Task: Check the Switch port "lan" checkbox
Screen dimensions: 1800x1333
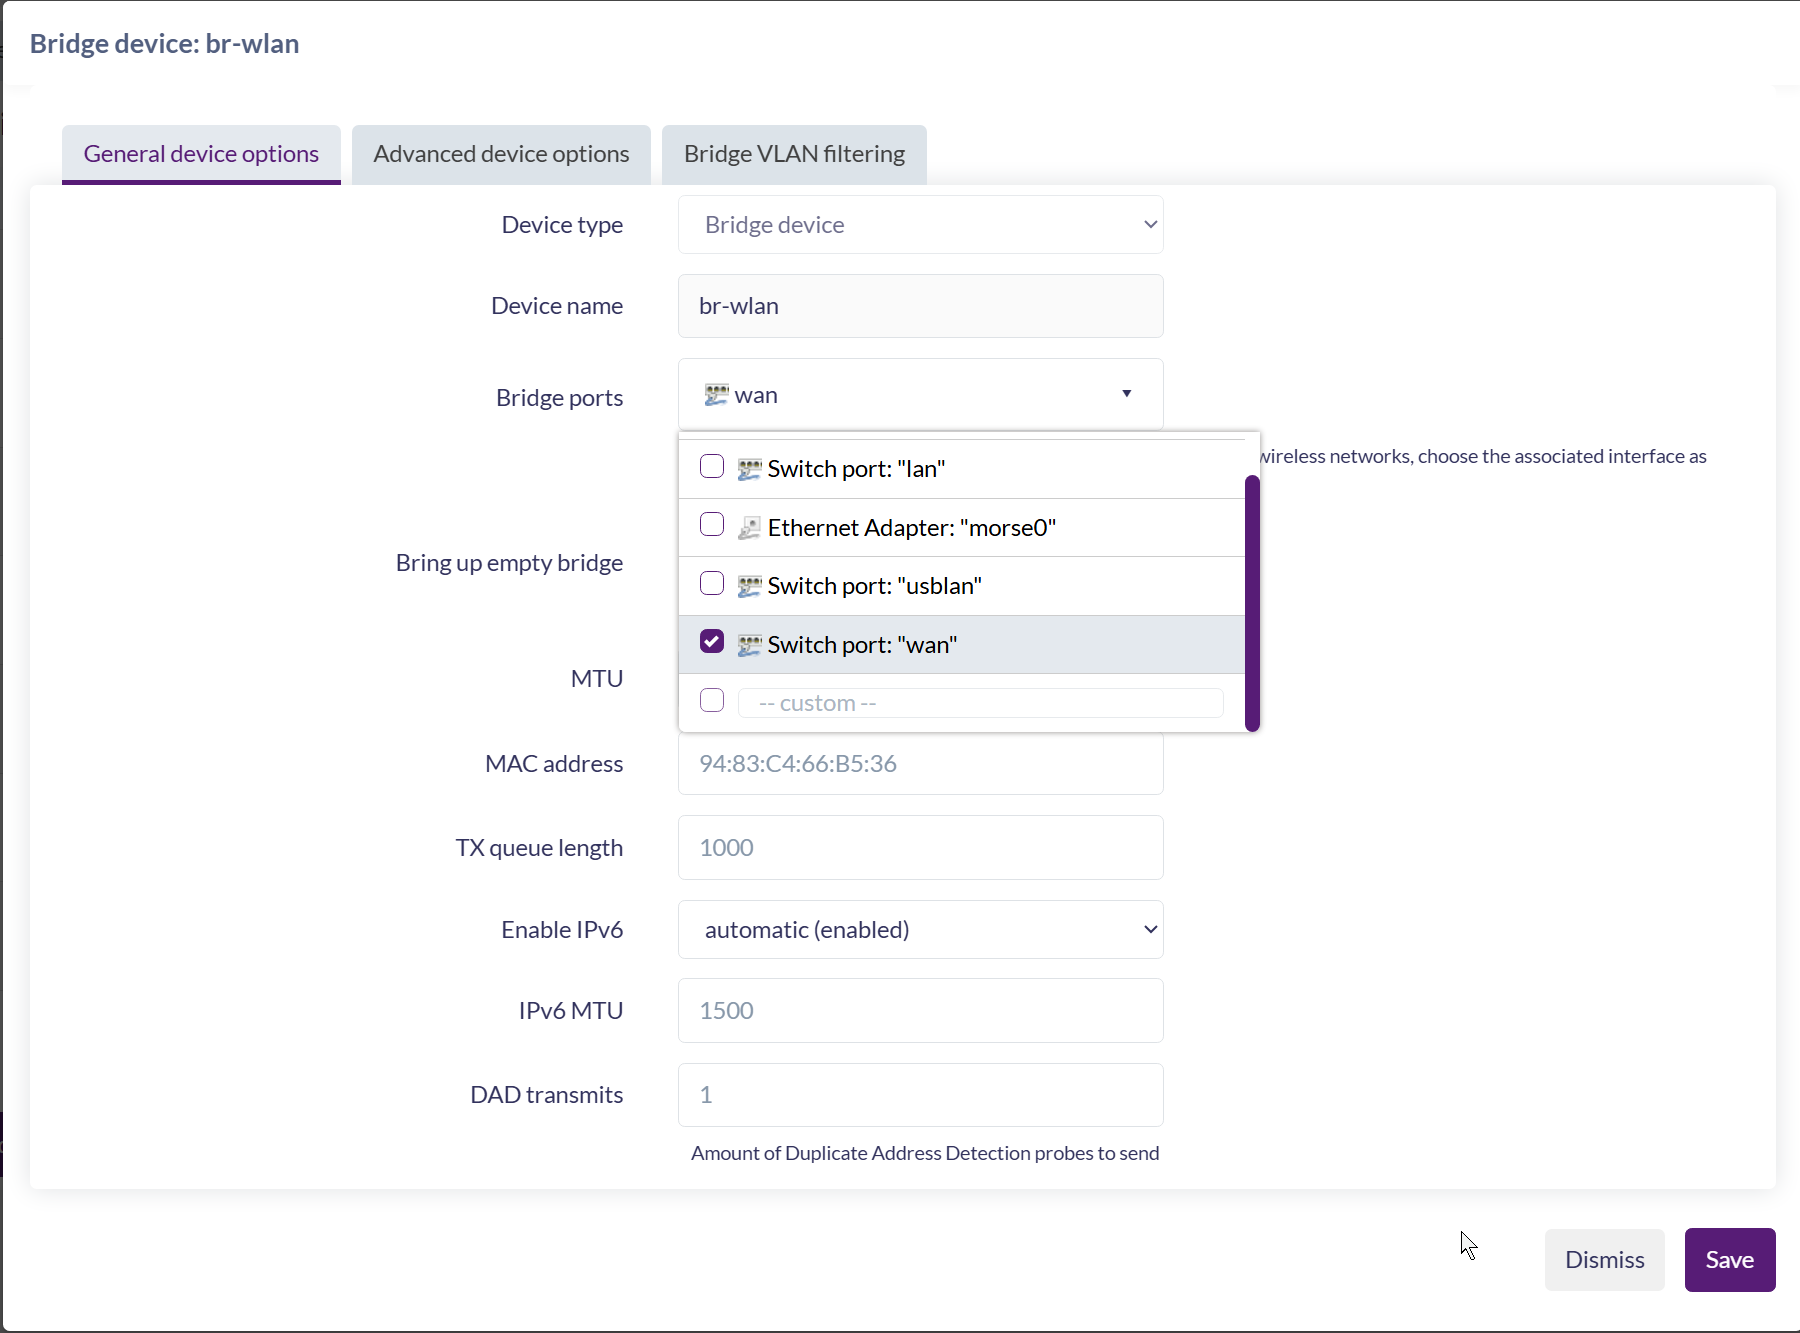Action: pos(712,467)
